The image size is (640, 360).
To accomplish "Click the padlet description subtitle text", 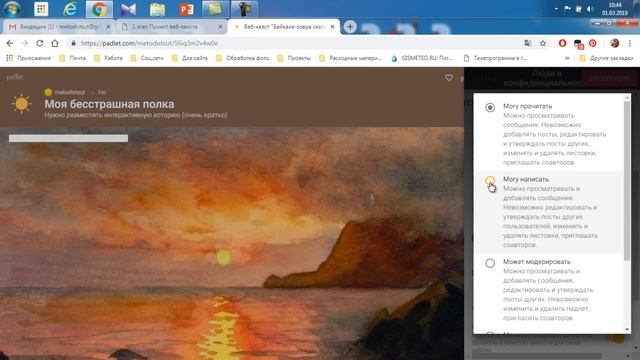I will coord(136,115).
